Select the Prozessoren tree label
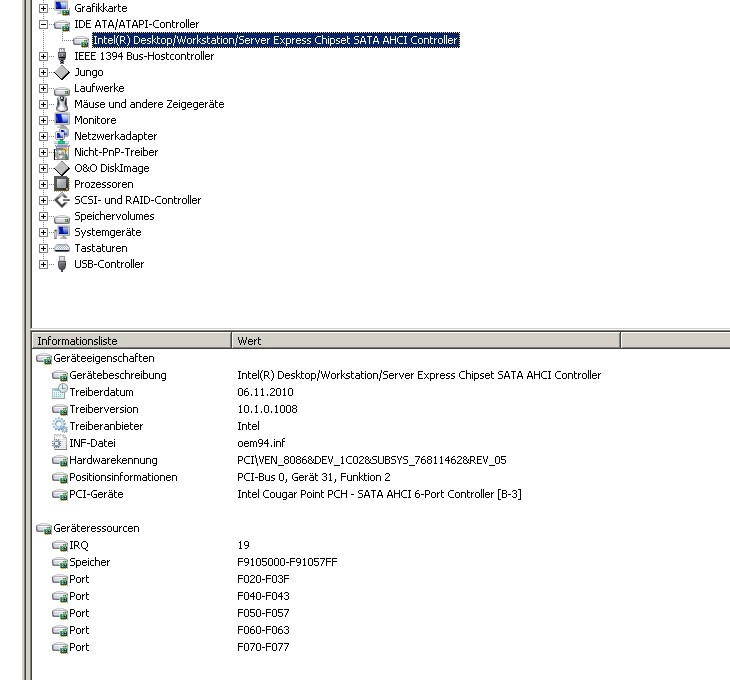 pos(104,184)
